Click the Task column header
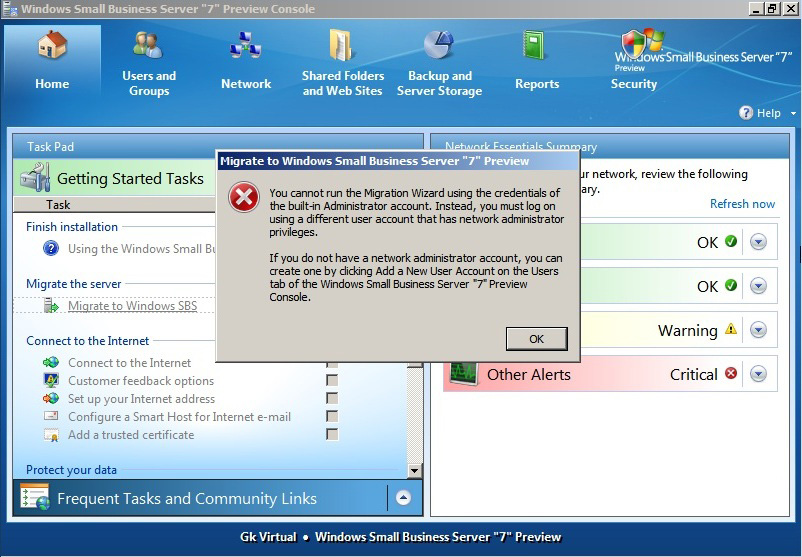The height and width of the screenshot is (557, 802). (58, 205)
